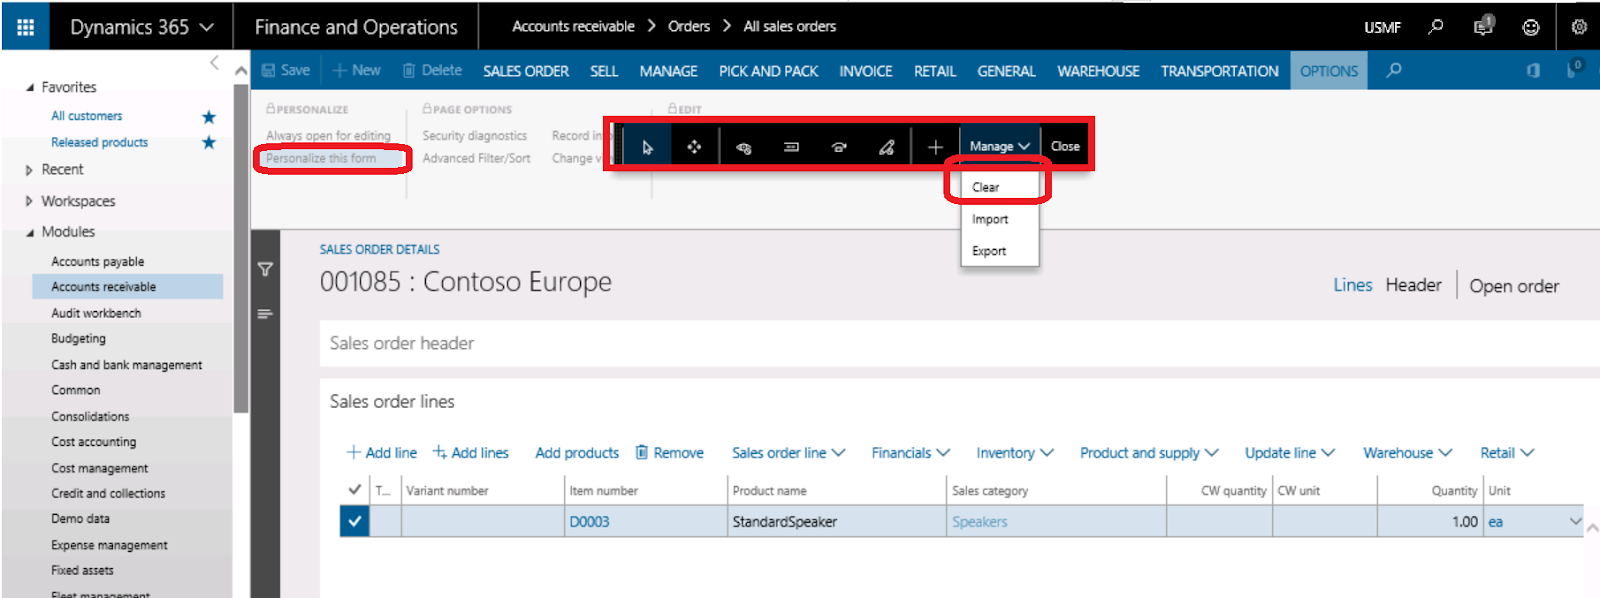Viewport: 1600px width, 598px height.
Task: Open the app launcher waffle icon
Action: [x=25, y=27]
